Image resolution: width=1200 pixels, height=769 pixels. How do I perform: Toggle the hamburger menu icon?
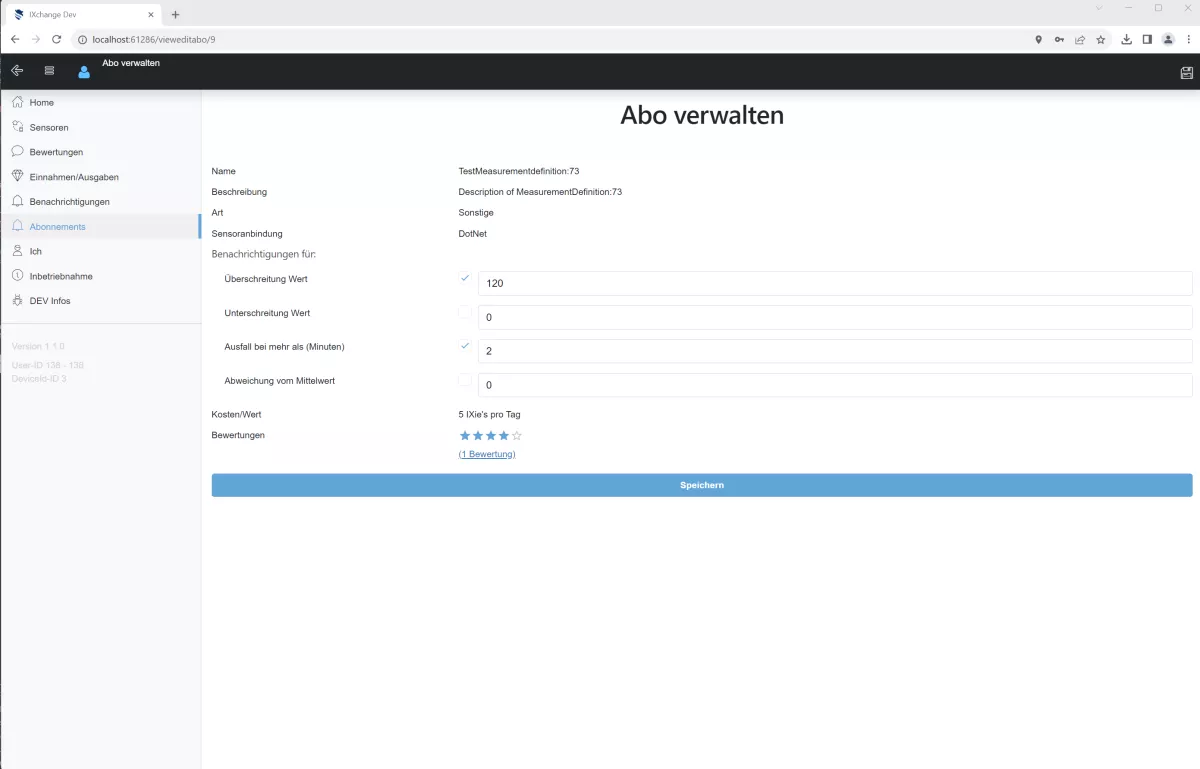pyautogui.click(x=49, y=71)
